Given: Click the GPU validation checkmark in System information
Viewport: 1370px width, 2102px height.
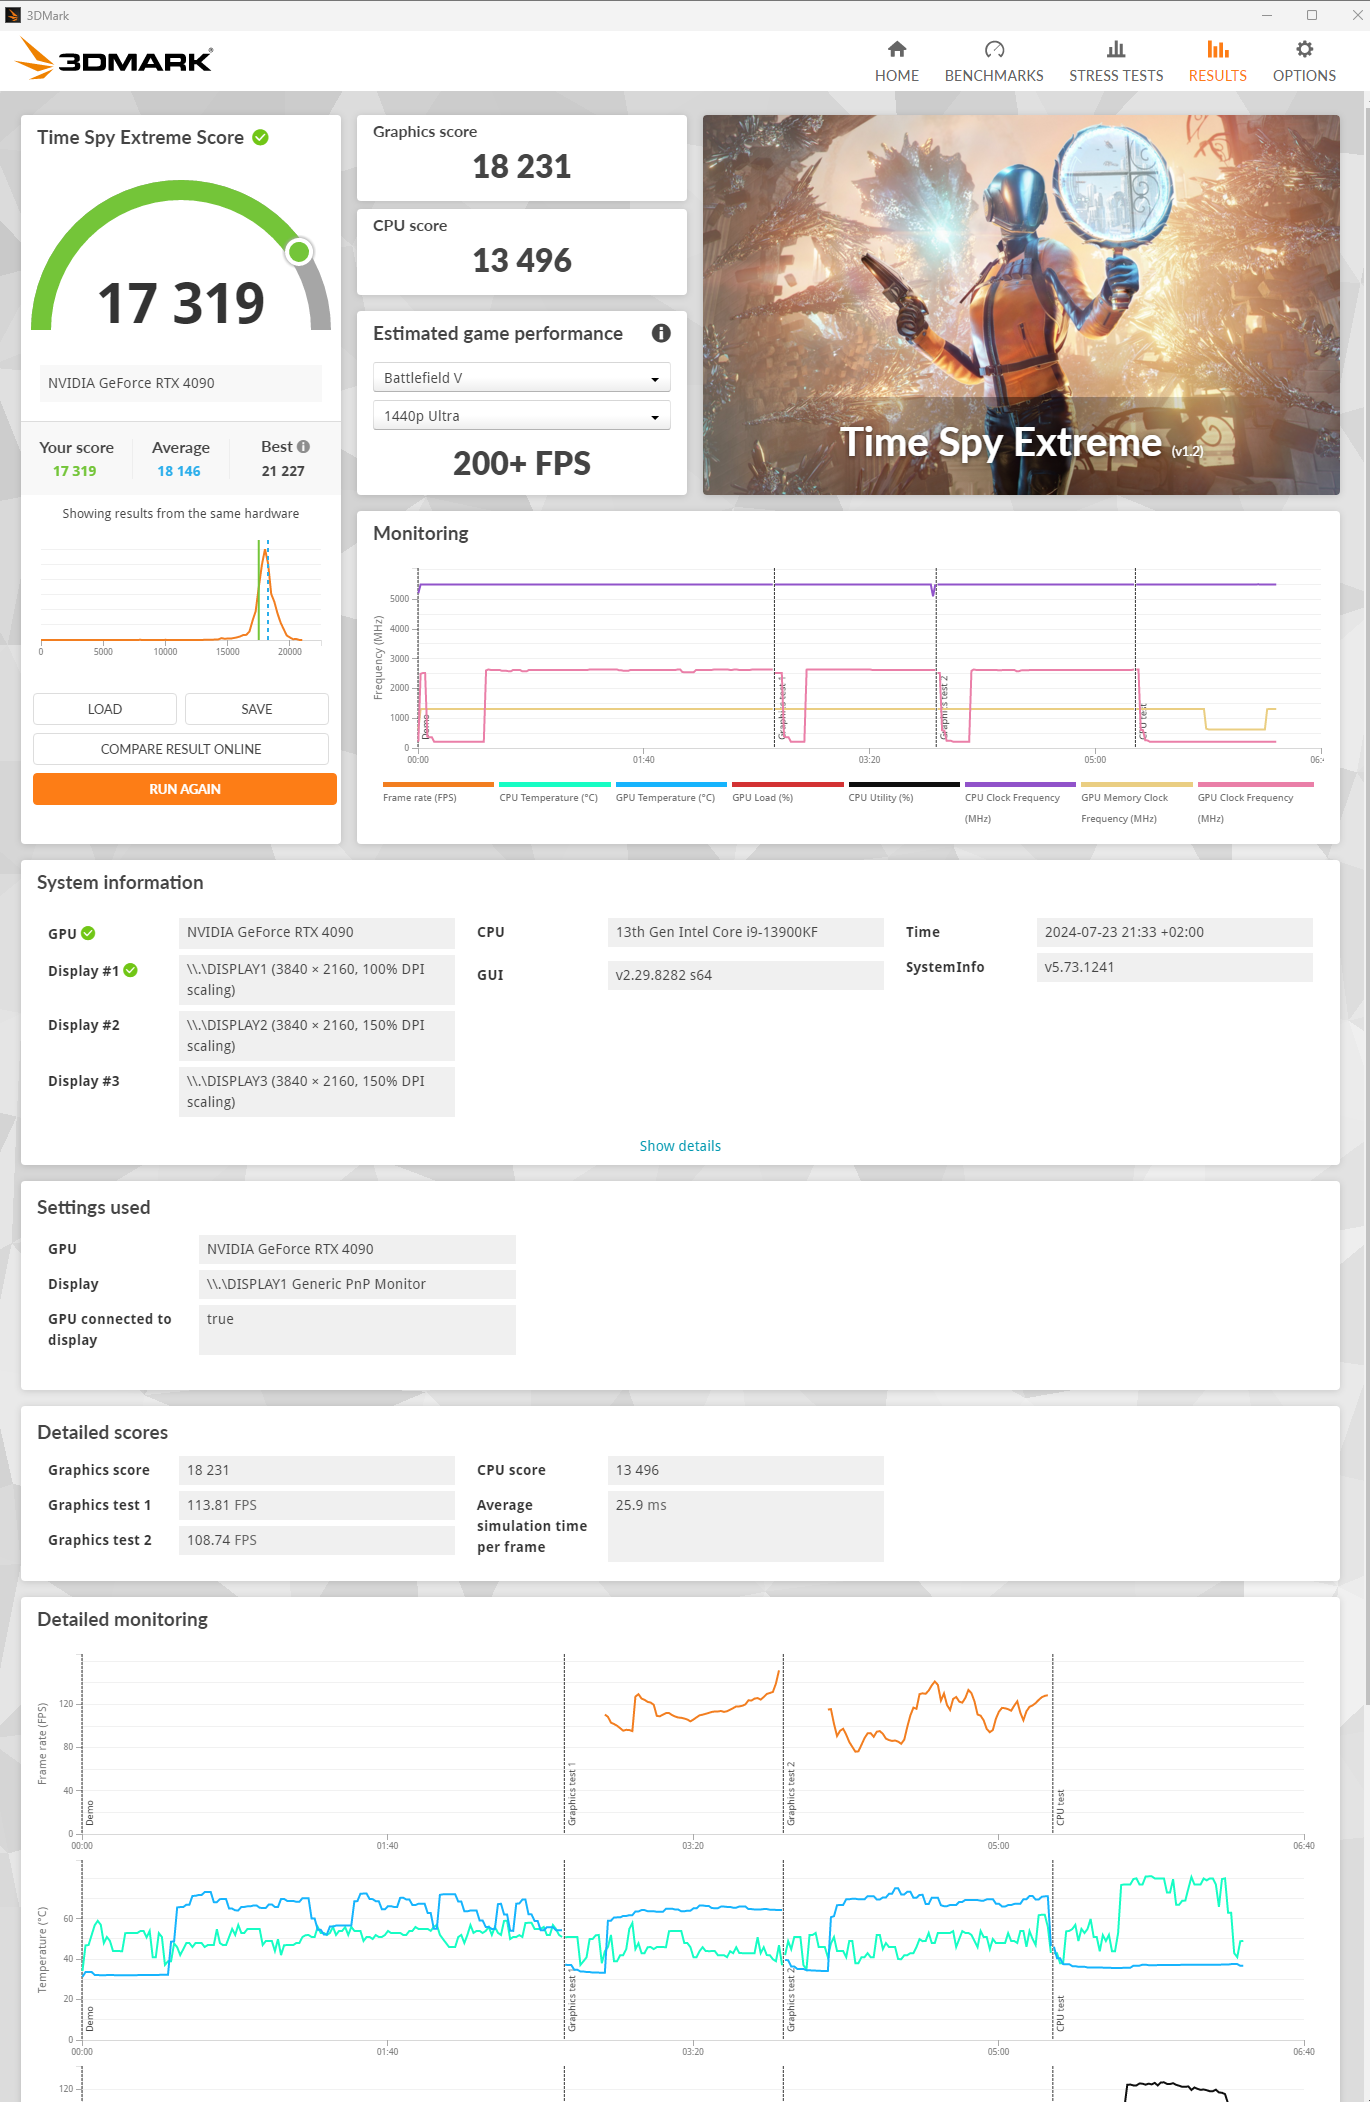Looking at the screenshot, I should [x=88, y=933].
